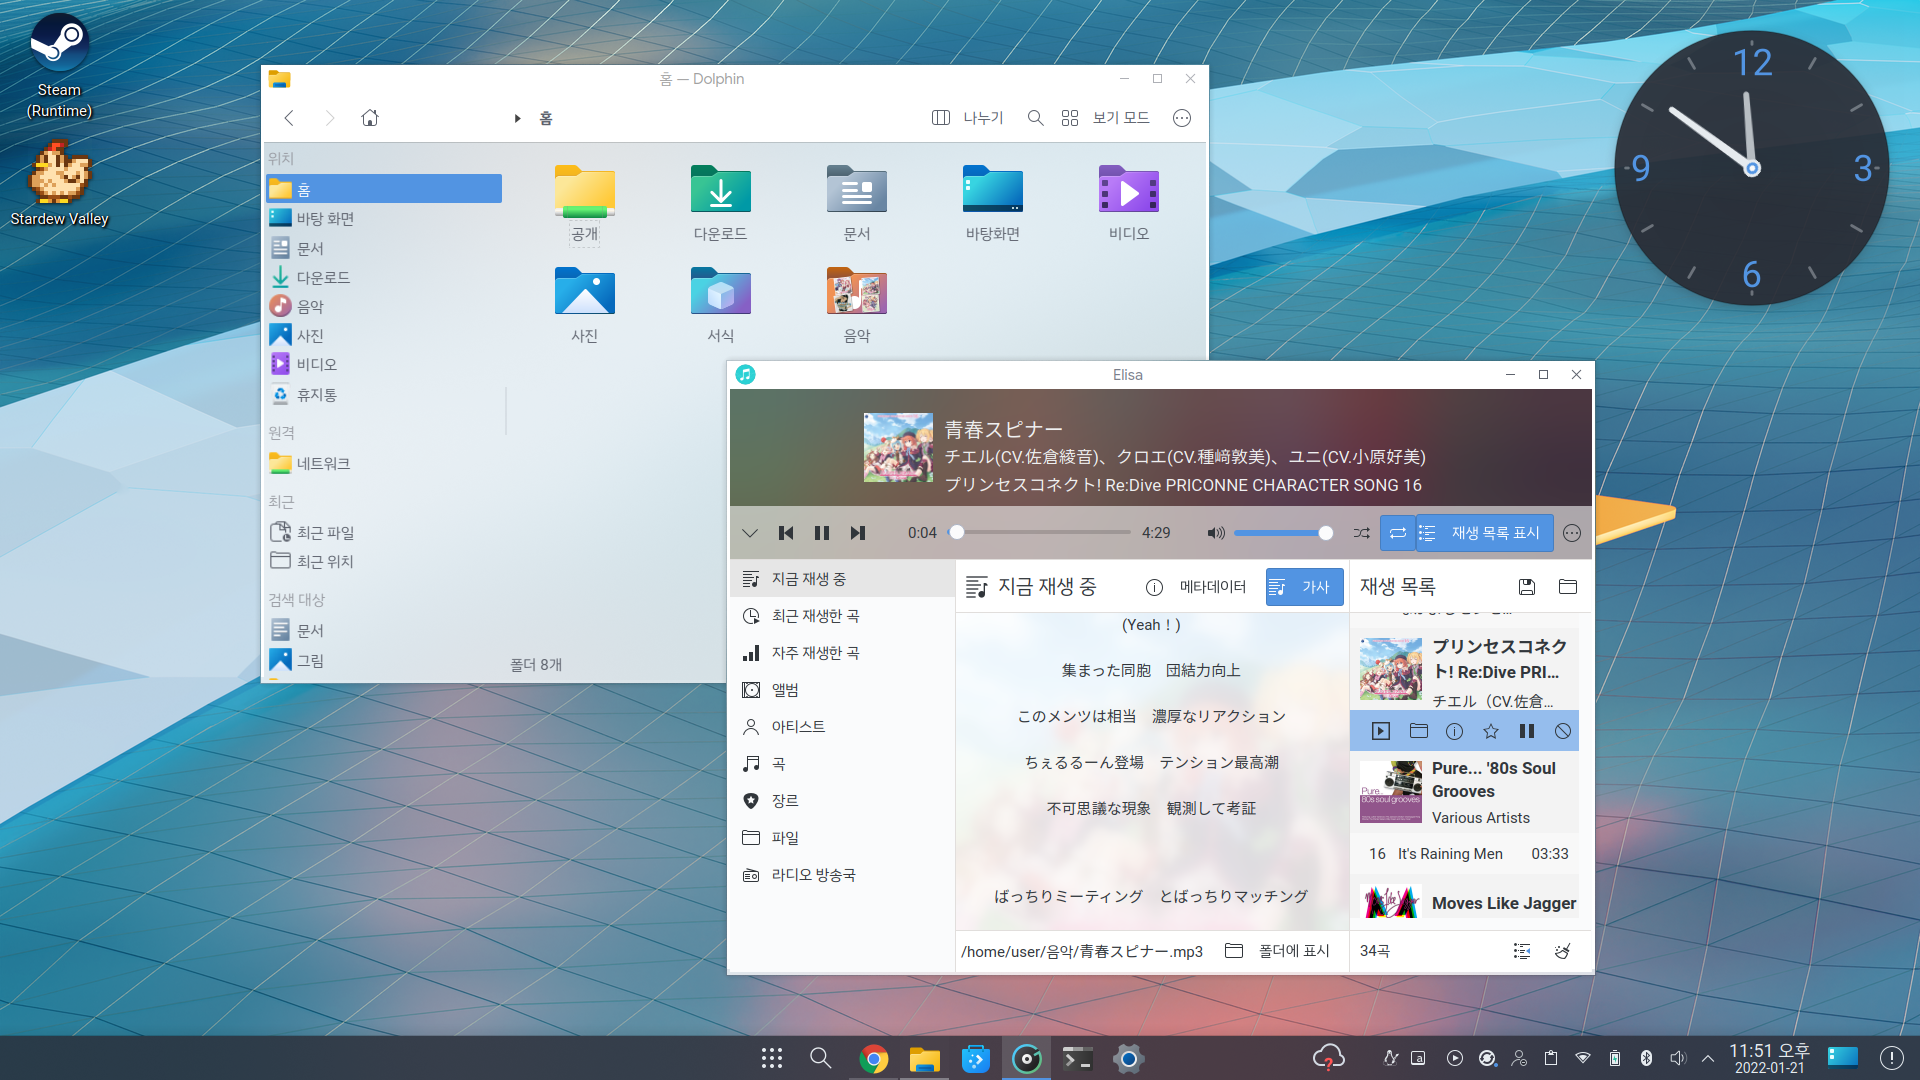1920x1080 pixels.
Task: Toggle 재생 목록 표시 playlist button
Action: [x=1485, y=533]
